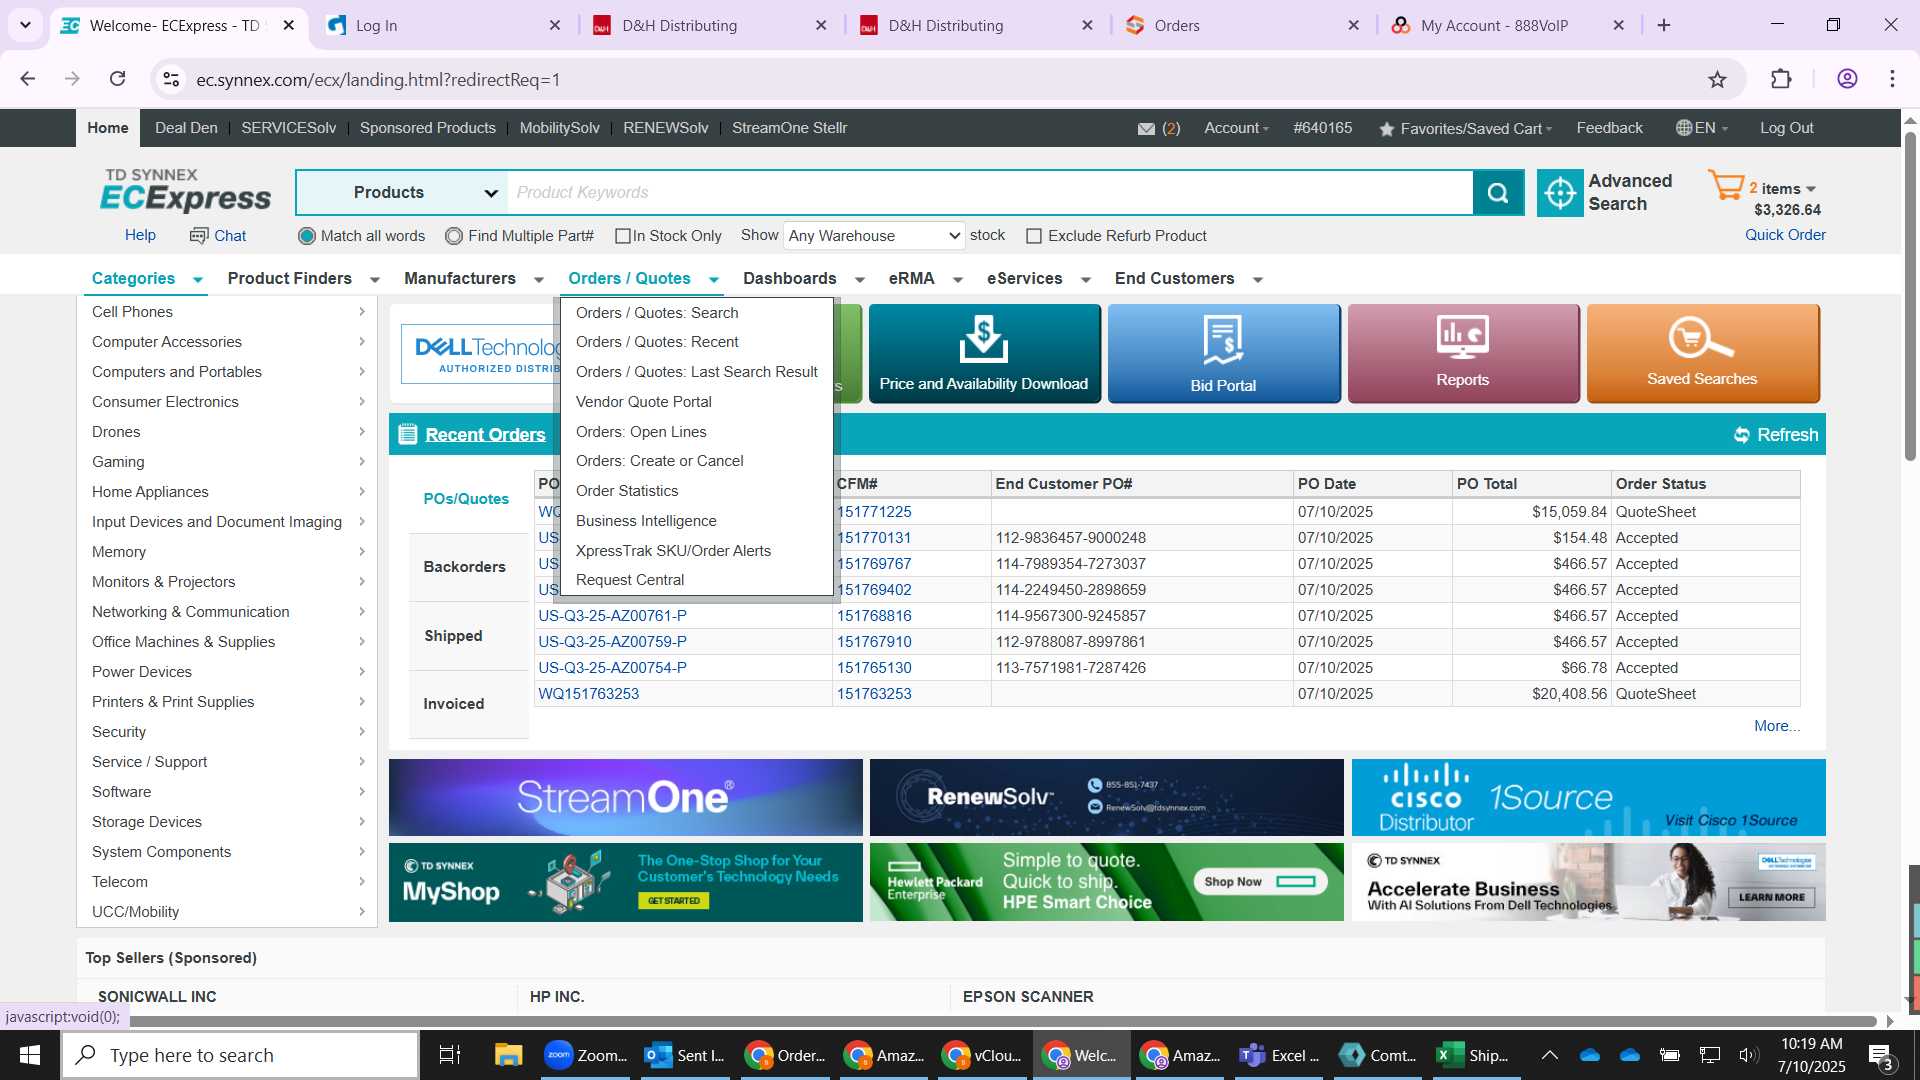Open order CFM# 151771225 link
This screenshot has width=1920, height=1080.
874,512
